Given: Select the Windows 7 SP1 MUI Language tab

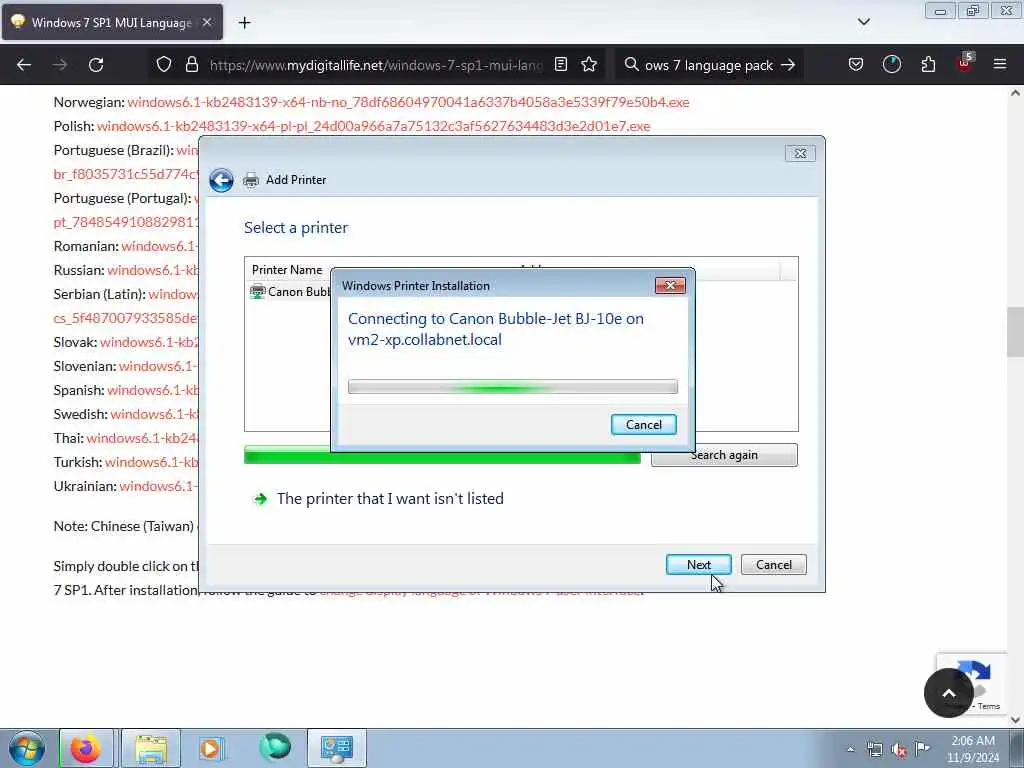Looking at the screenshot, I should click(112, 23).
